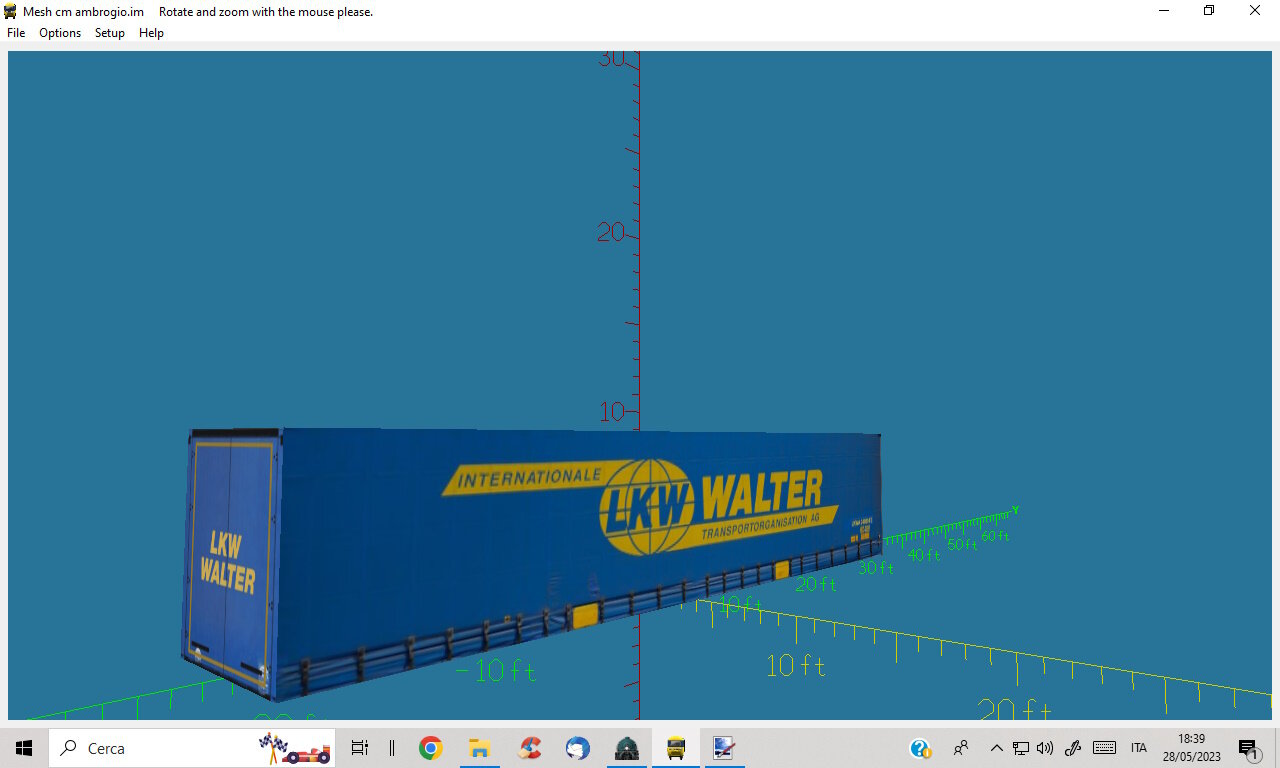Restore down the mesh viewer window

(1209, 11)
